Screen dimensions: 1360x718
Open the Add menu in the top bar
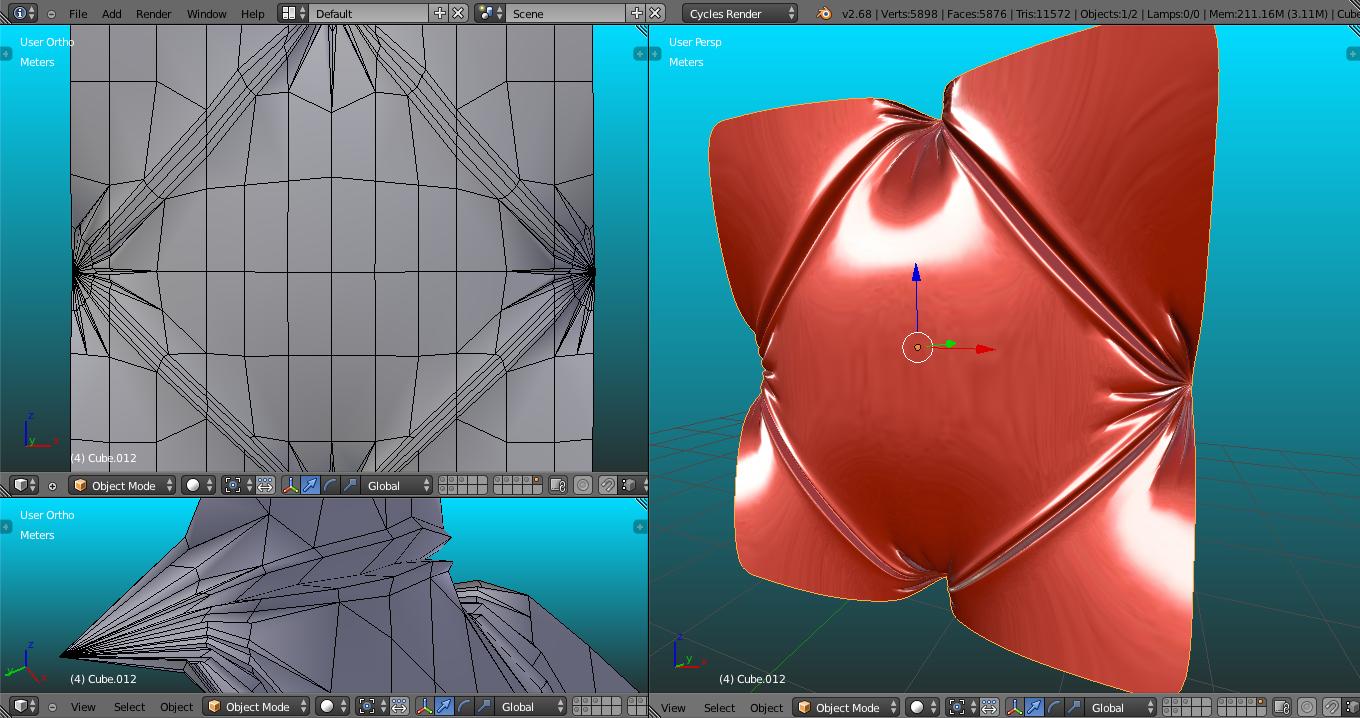pyautogui.click(x=112, y=14)
